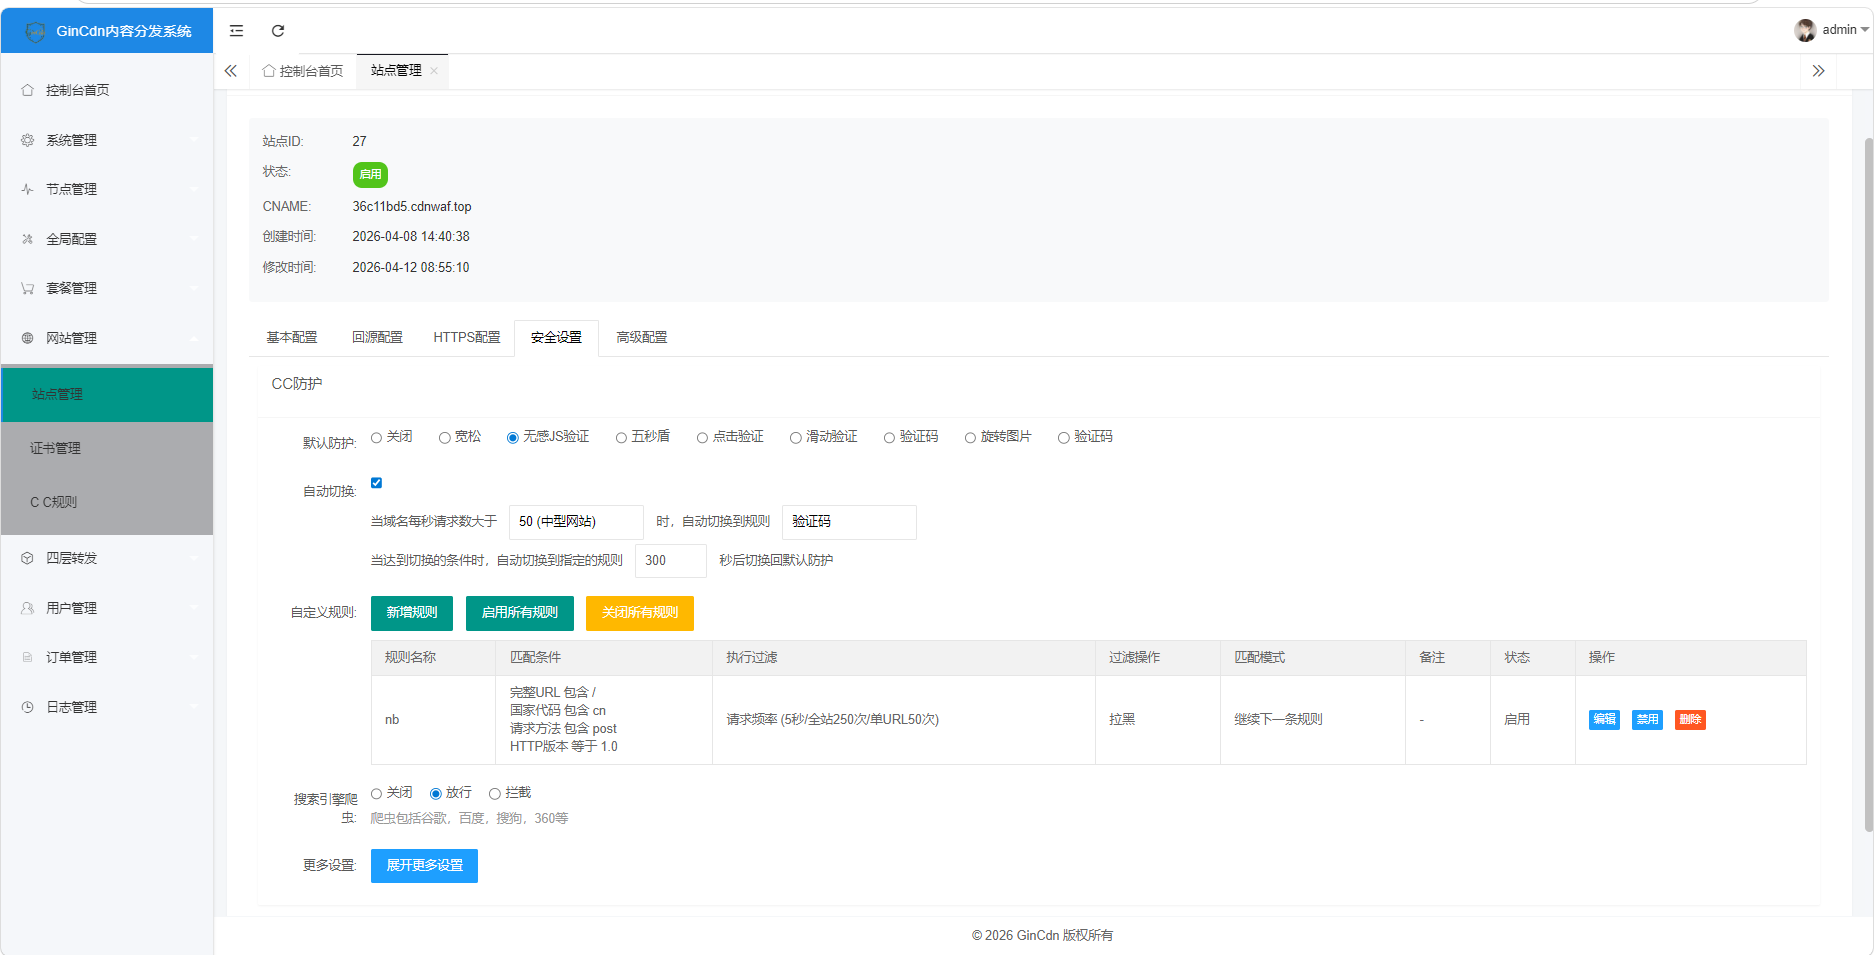Select 拦截 for search engine crawlers
1876x955 pixels.
click(x=495, y=794)
